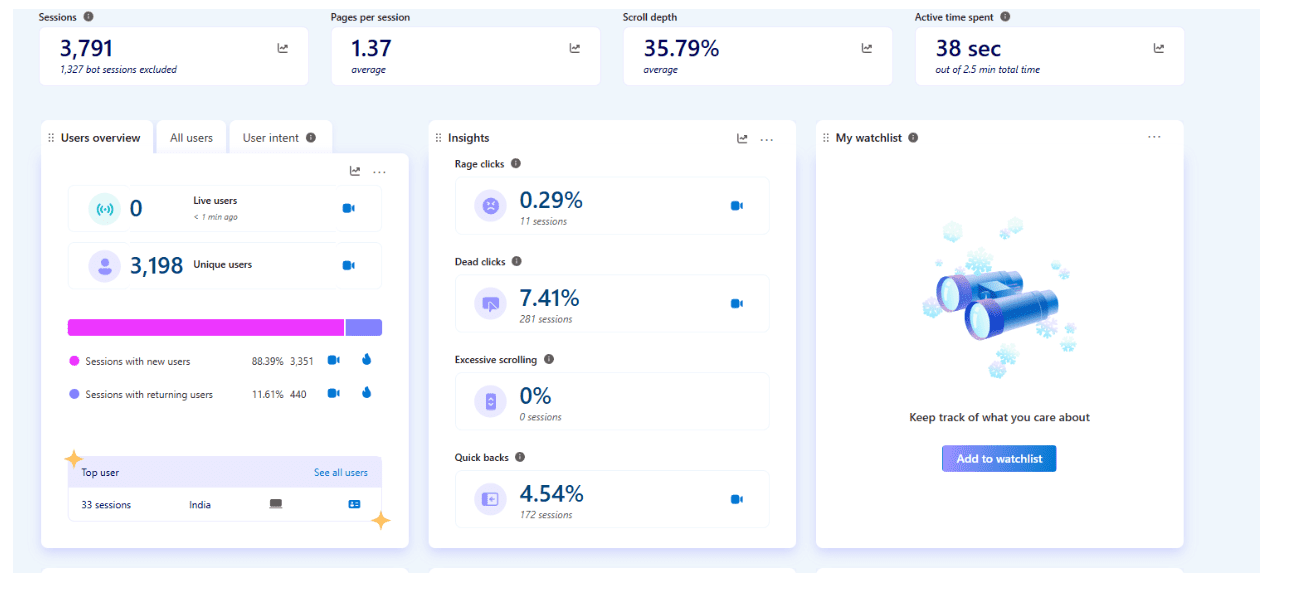The height and width of the screenshot is (590, 1290).
Task: Click info icon next to Excessive scrolling
Action: [x=549, y=360]
